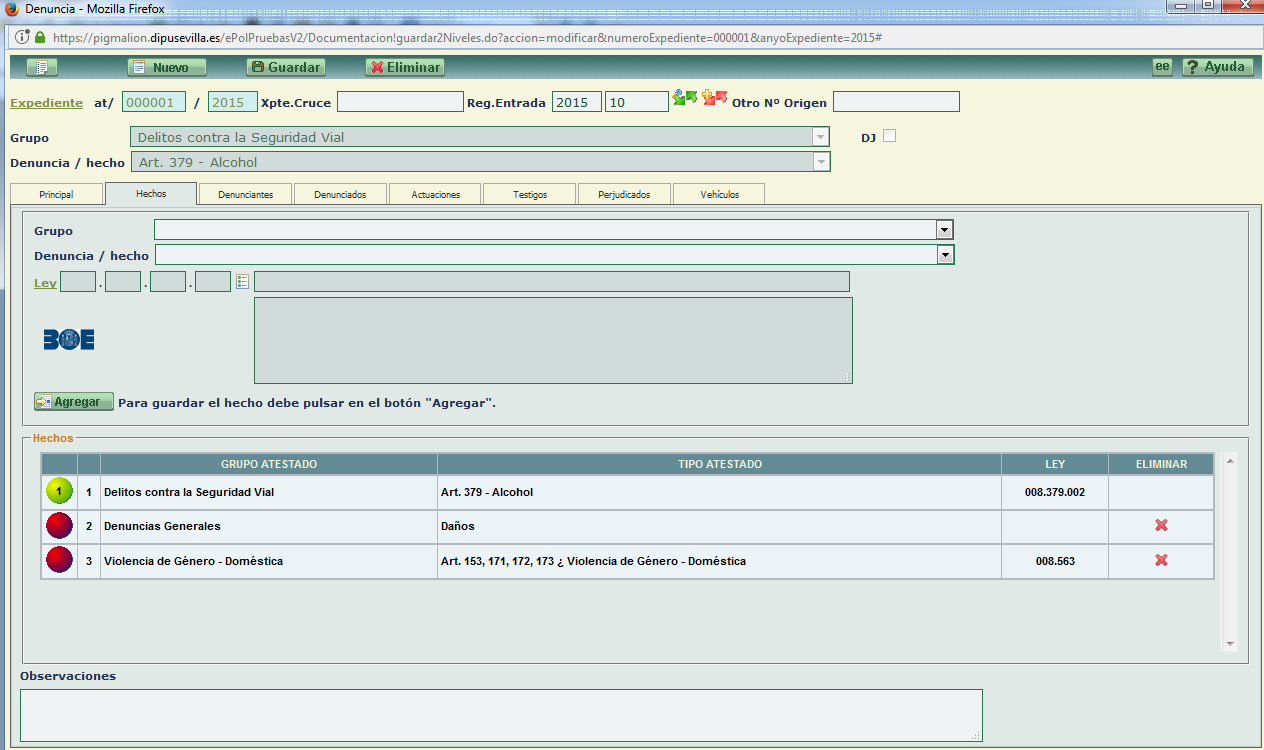This screenshot has height=750, width=1264.
Task: Click the red arrows icon beside Reg.Entrada
Action: [714, 98]
